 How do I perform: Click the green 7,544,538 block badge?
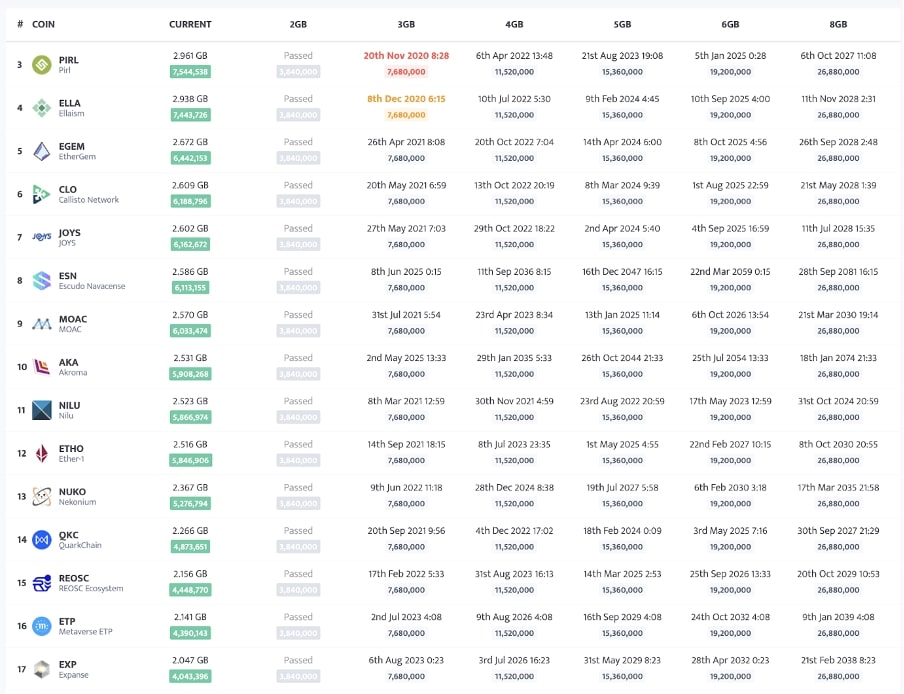coord(190,72)
